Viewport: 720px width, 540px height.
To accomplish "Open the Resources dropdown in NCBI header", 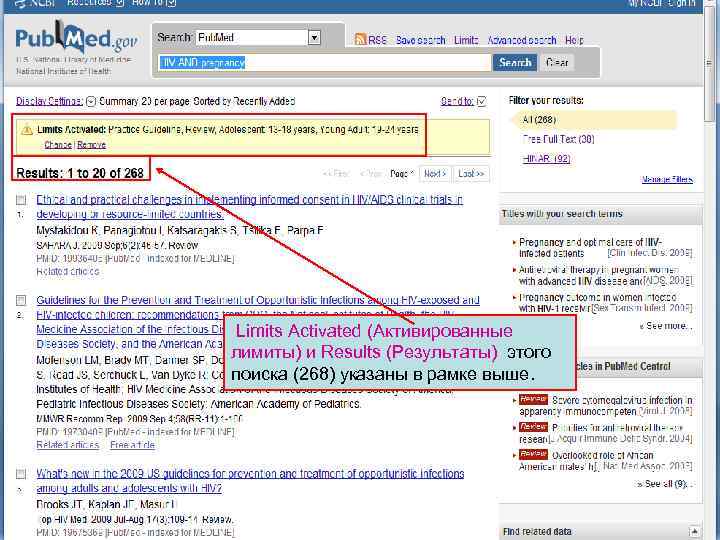I will coord(95,3).
